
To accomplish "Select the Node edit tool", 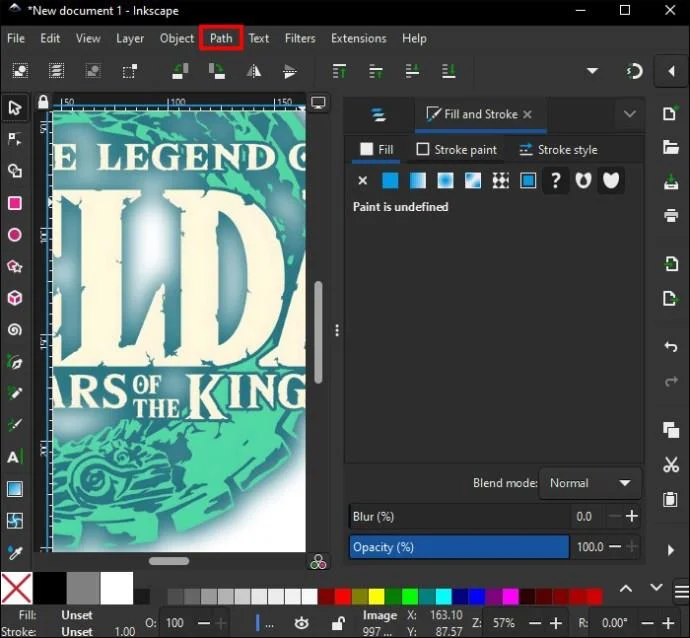I will pyautogui.click(x=15, y=139).
